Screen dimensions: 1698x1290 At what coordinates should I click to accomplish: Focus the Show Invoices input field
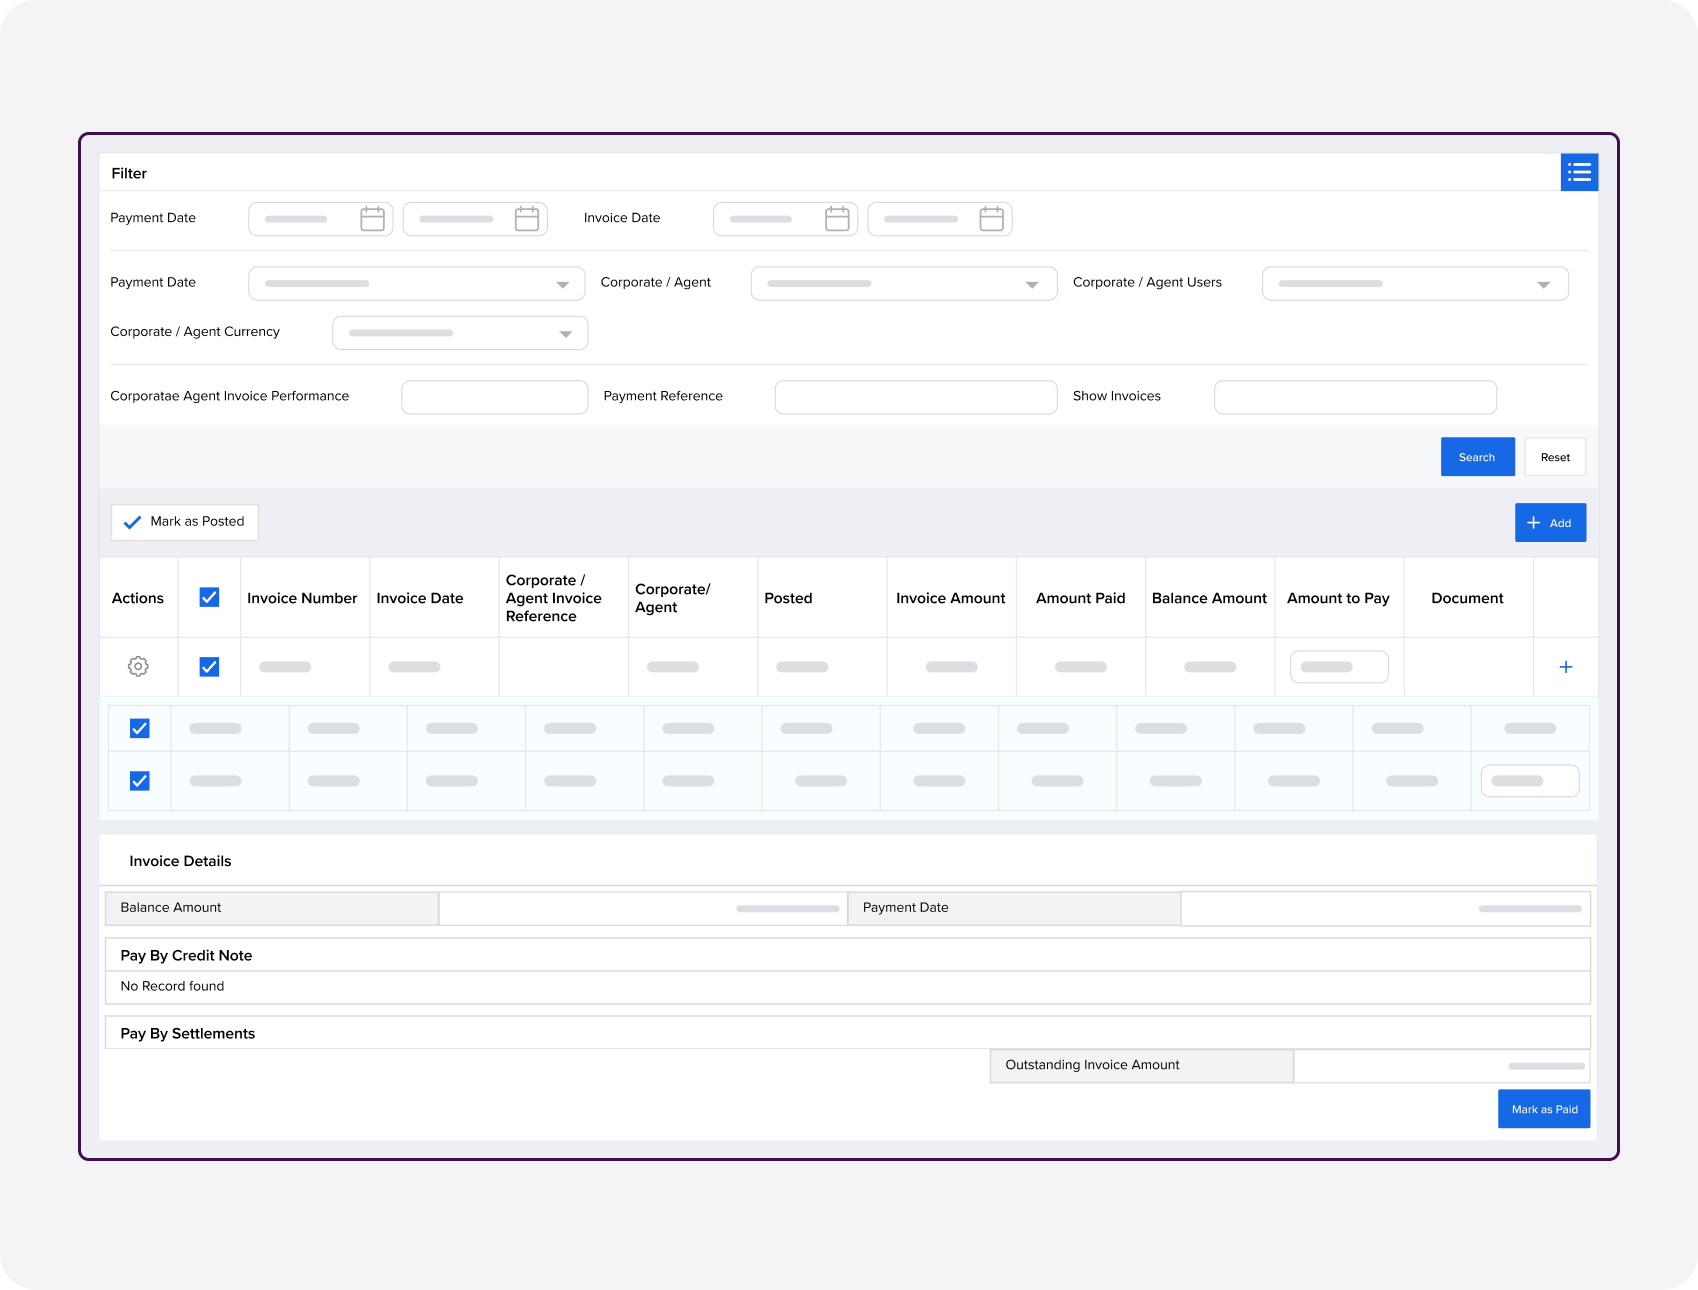pyautogui.click(x=1355, y=397)
